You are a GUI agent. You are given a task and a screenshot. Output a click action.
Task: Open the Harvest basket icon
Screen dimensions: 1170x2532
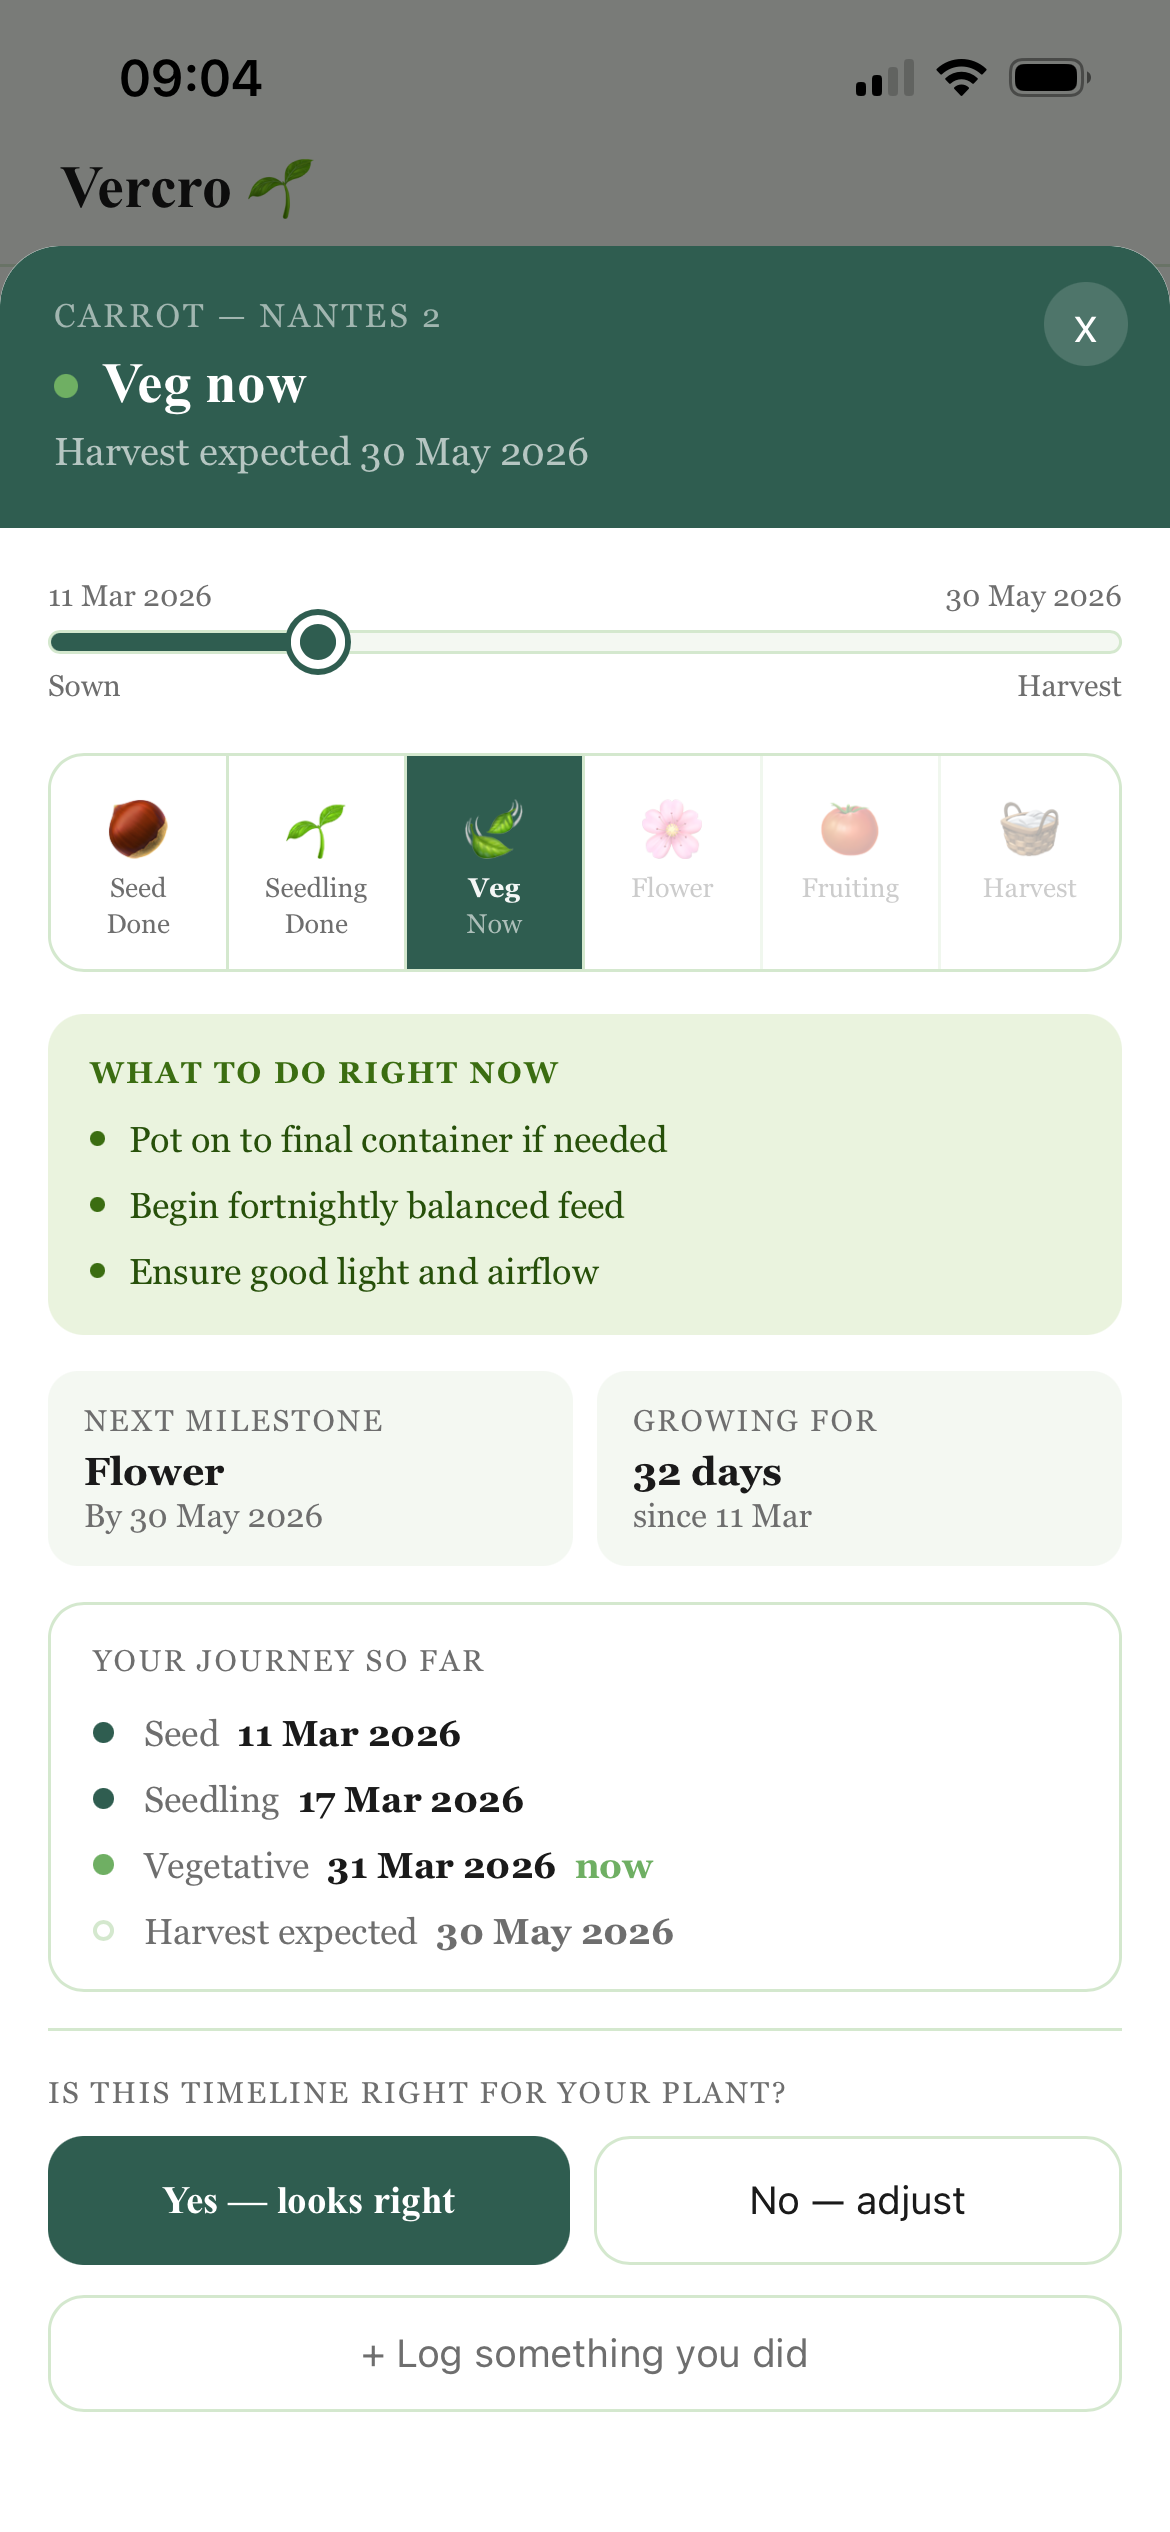[1029, 832]
